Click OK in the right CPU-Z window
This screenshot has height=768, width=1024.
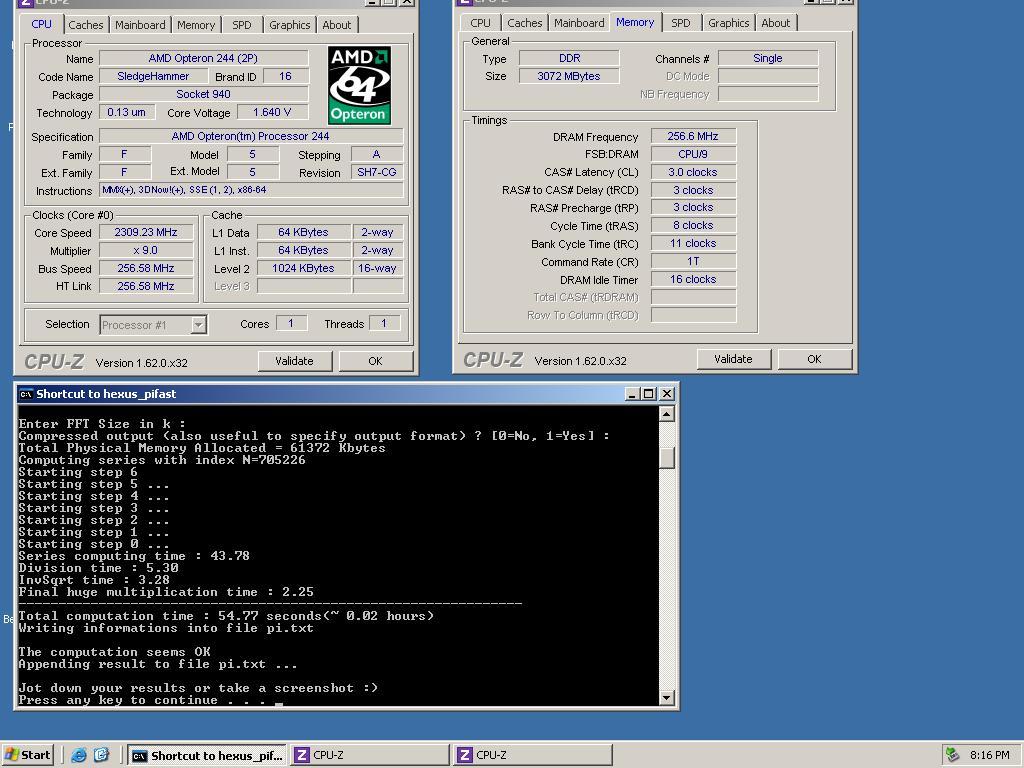814,359
